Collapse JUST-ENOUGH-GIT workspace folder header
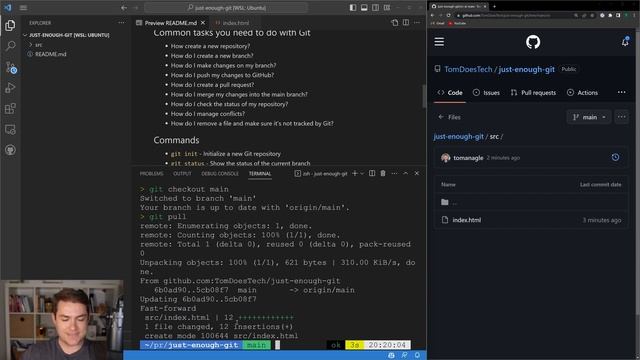Screen dimensions: 640x360 click(69, 35)
